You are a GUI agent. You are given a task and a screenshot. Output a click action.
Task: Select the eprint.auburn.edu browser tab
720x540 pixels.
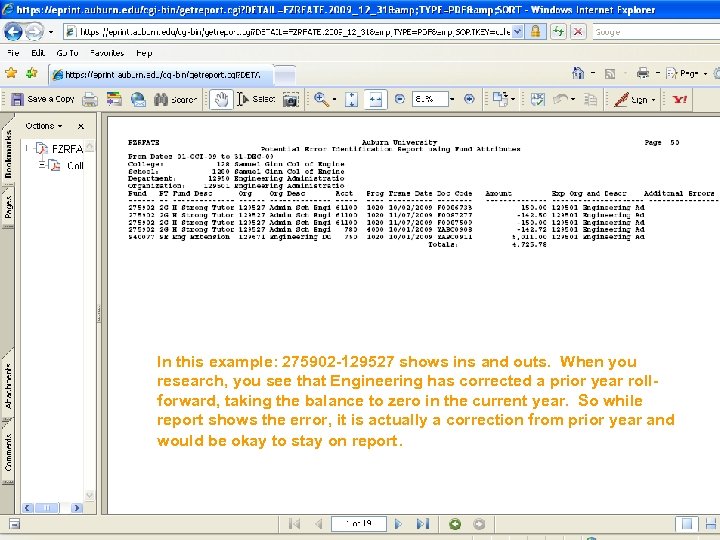[161, 75]
